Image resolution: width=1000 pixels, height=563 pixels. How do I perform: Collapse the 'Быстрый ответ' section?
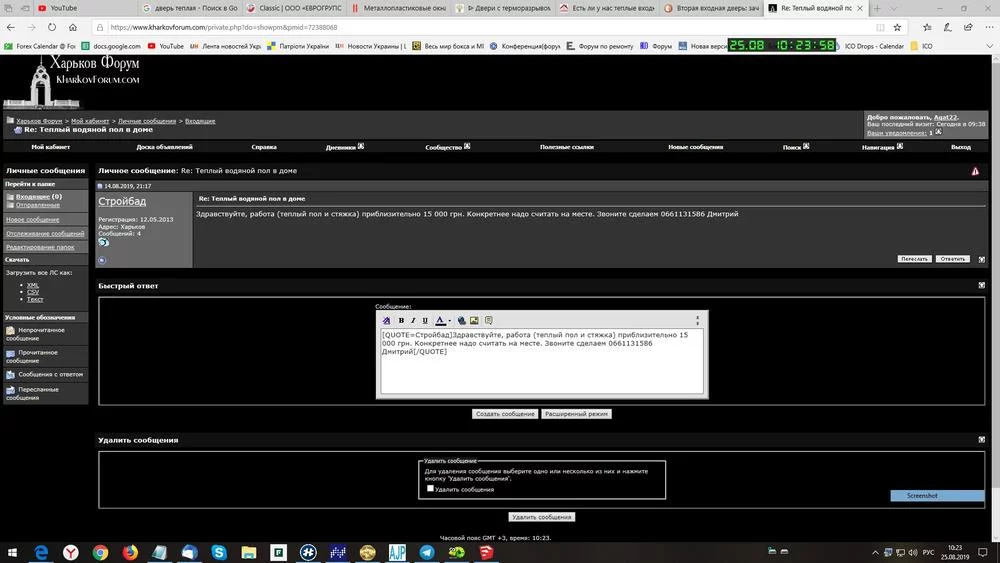click(x=982, y=285)
